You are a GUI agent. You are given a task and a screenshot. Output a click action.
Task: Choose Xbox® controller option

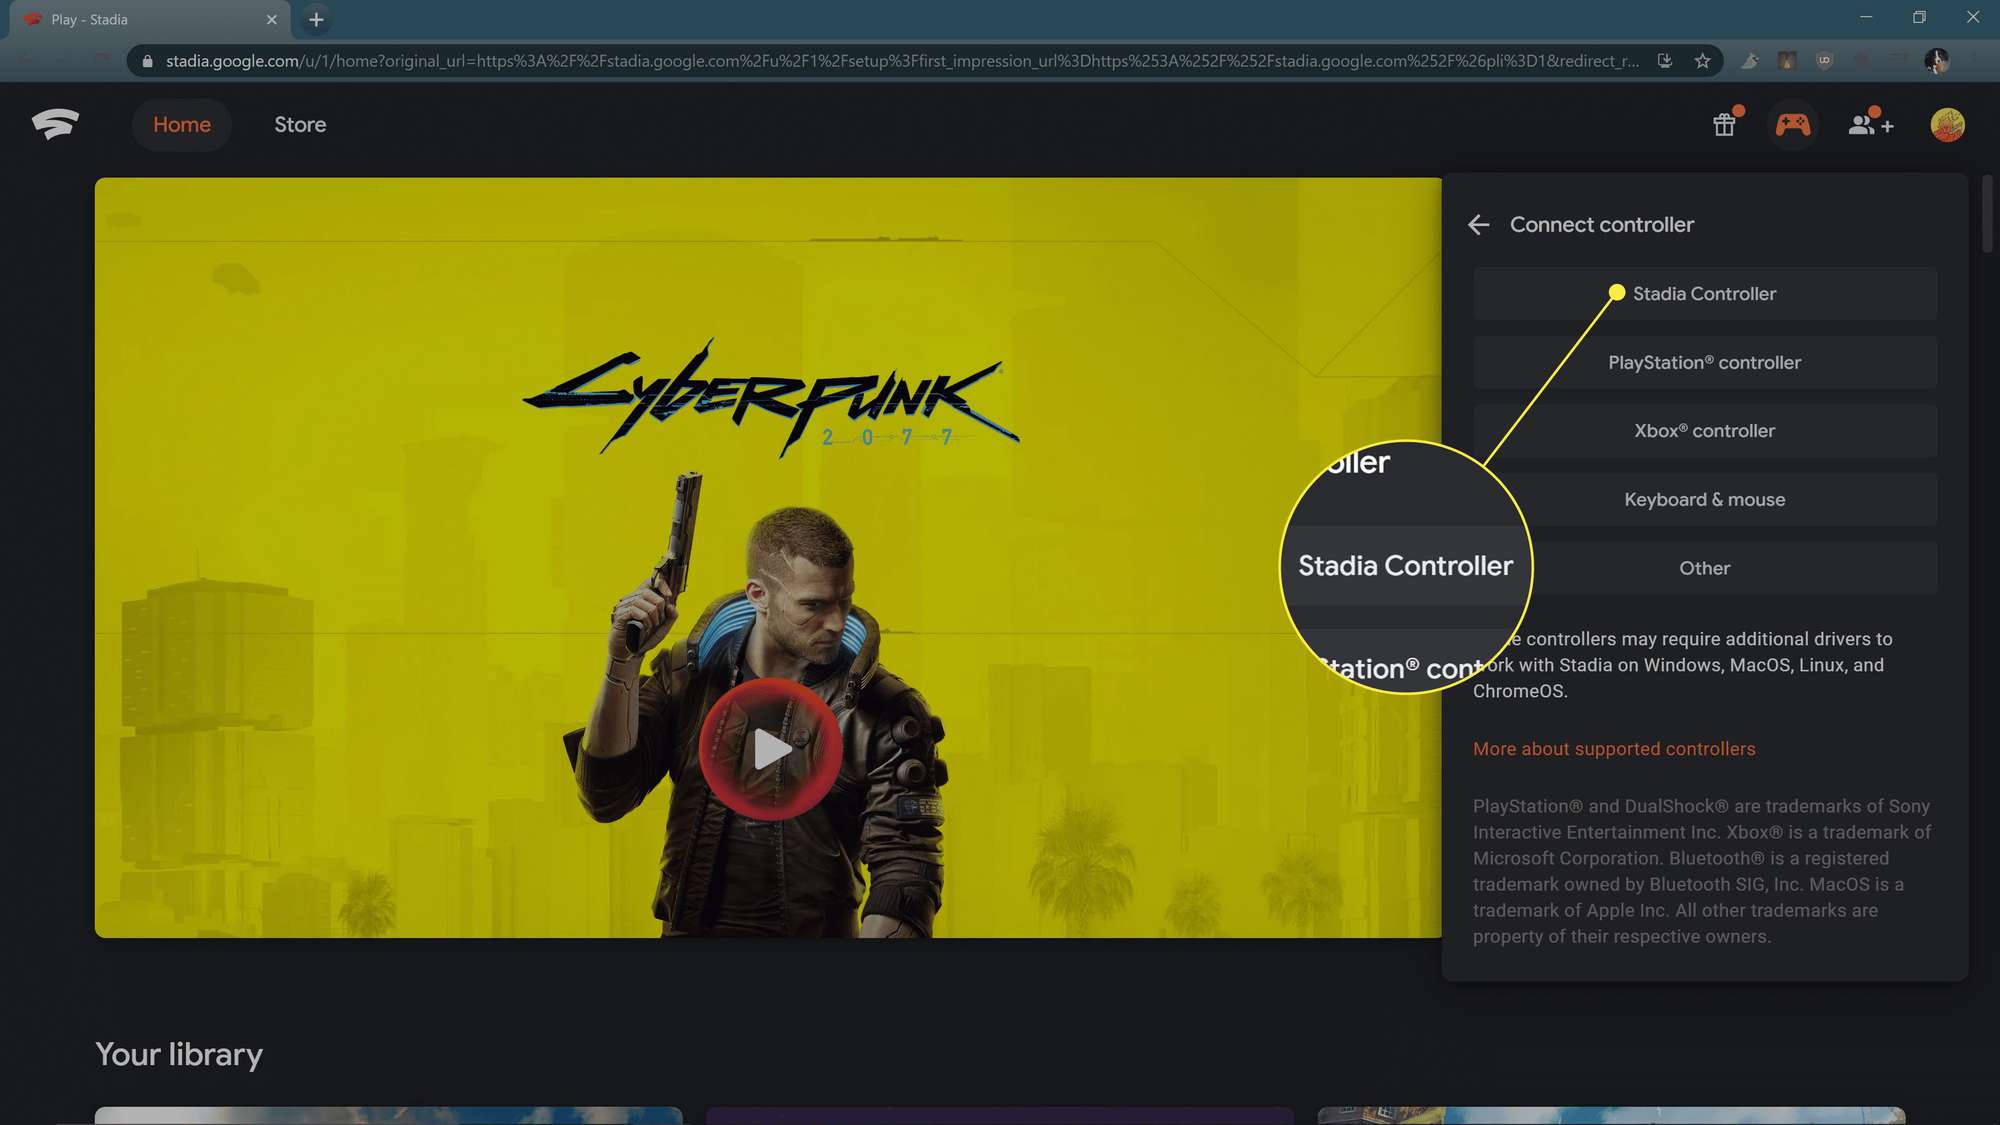[1704, 431]
